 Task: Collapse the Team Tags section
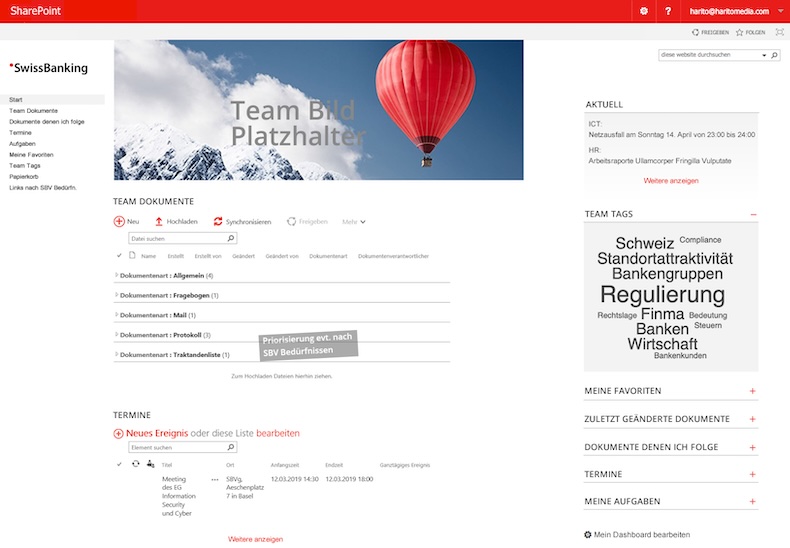point(752,214)
